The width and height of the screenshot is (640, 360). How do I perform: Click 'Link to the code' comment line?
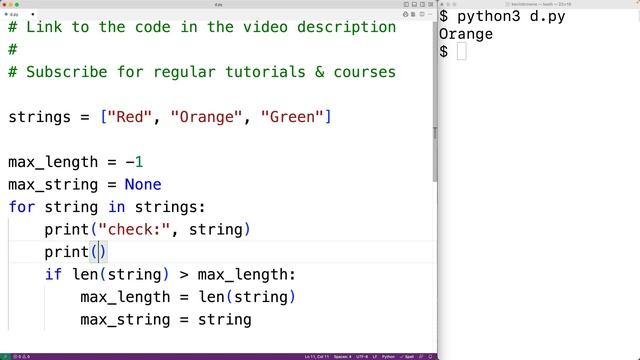click(x=202, y=27)
